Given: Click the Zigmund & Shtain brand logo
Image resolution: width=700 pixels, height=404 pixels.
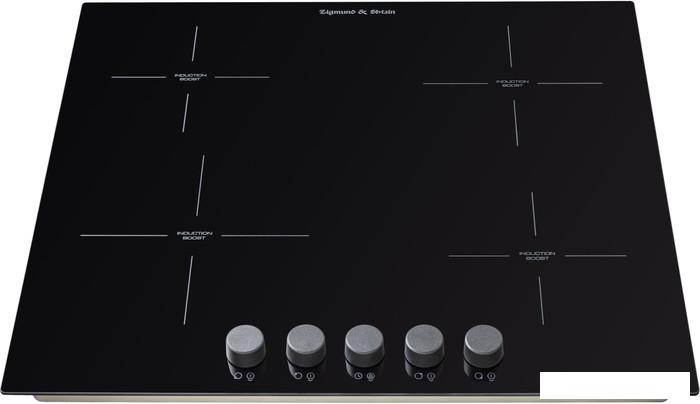Looking at the screenshot, I should point(343,12).
